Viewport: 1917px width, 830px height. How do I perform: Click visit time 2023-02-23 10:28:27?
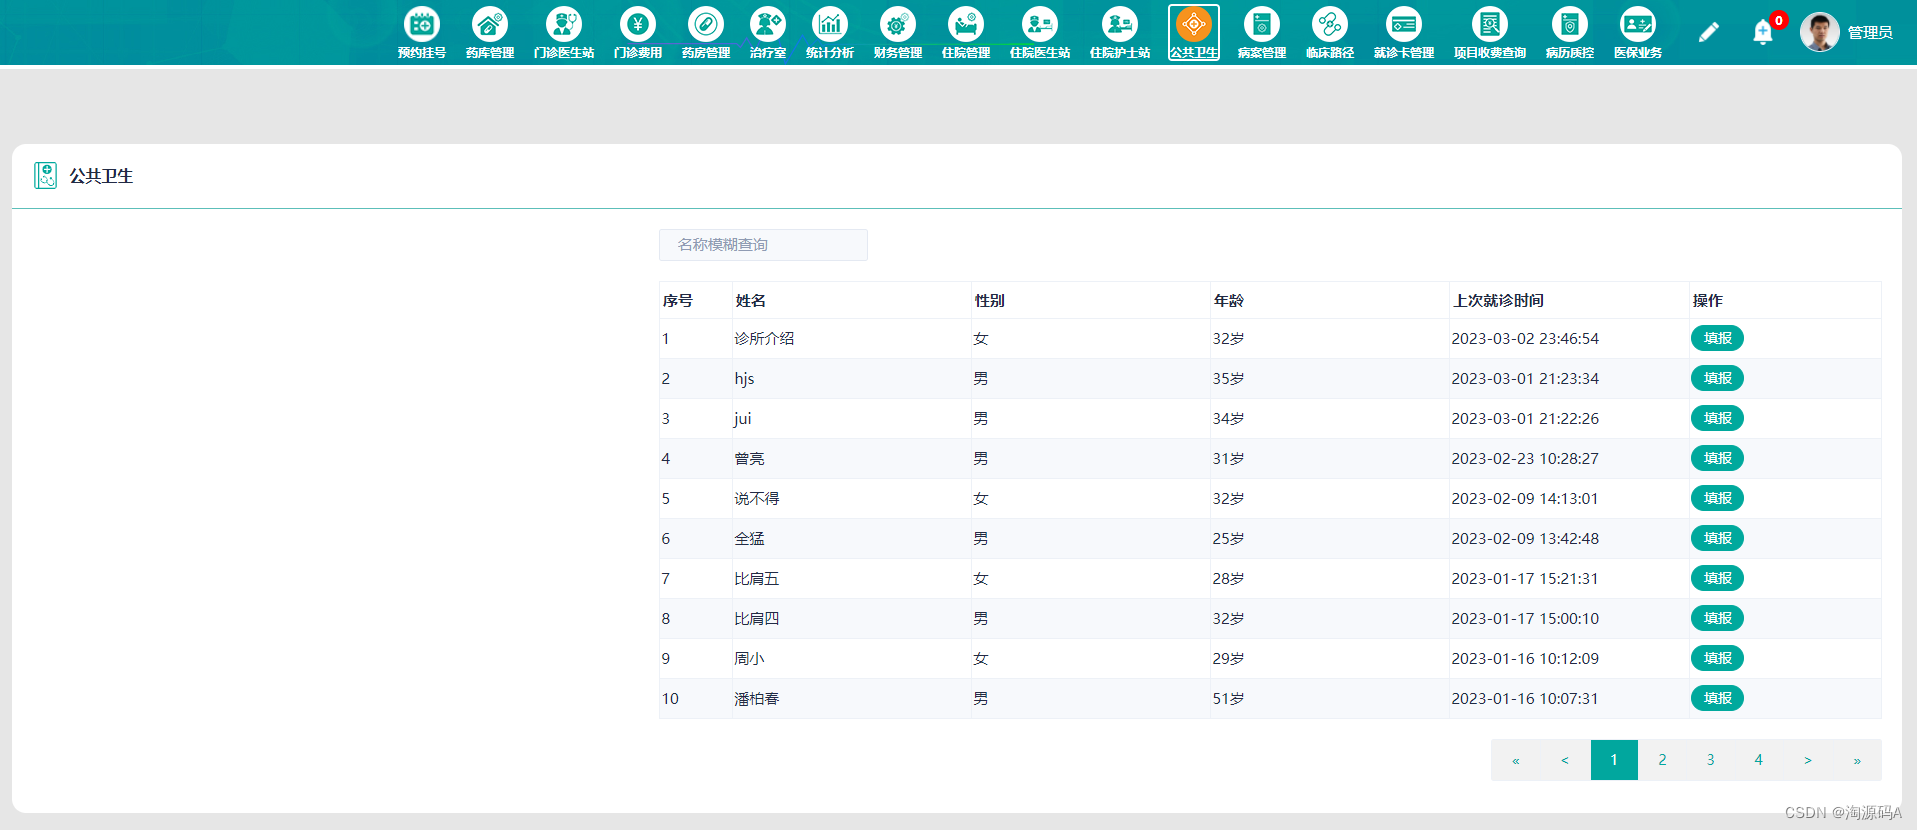[1525, 459]
